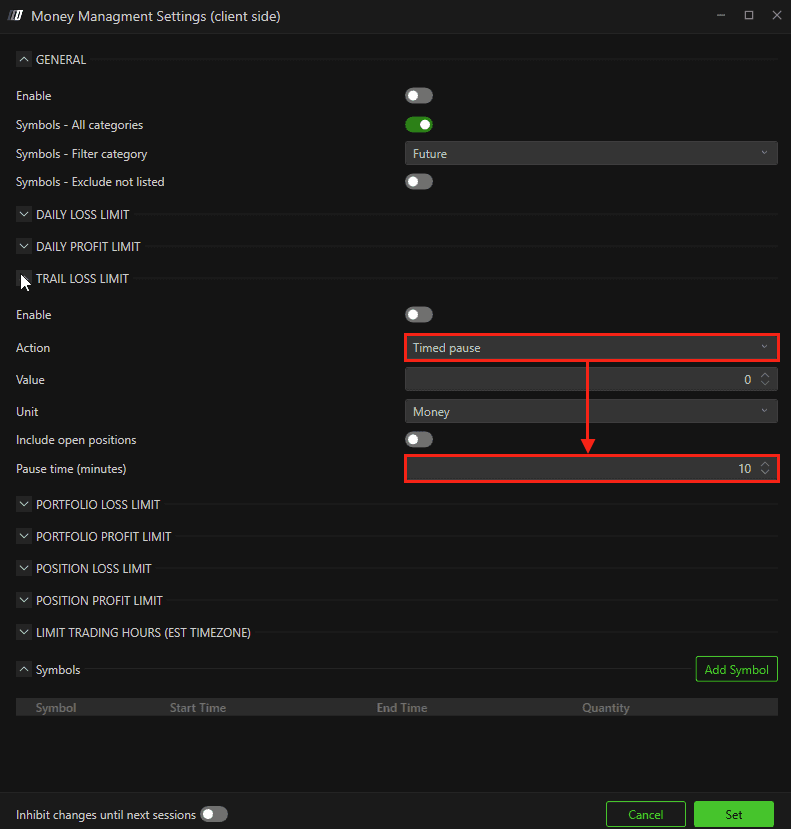Click the Add Symbol button
This screenshot has width=791, height=829.
click(737, 669)
